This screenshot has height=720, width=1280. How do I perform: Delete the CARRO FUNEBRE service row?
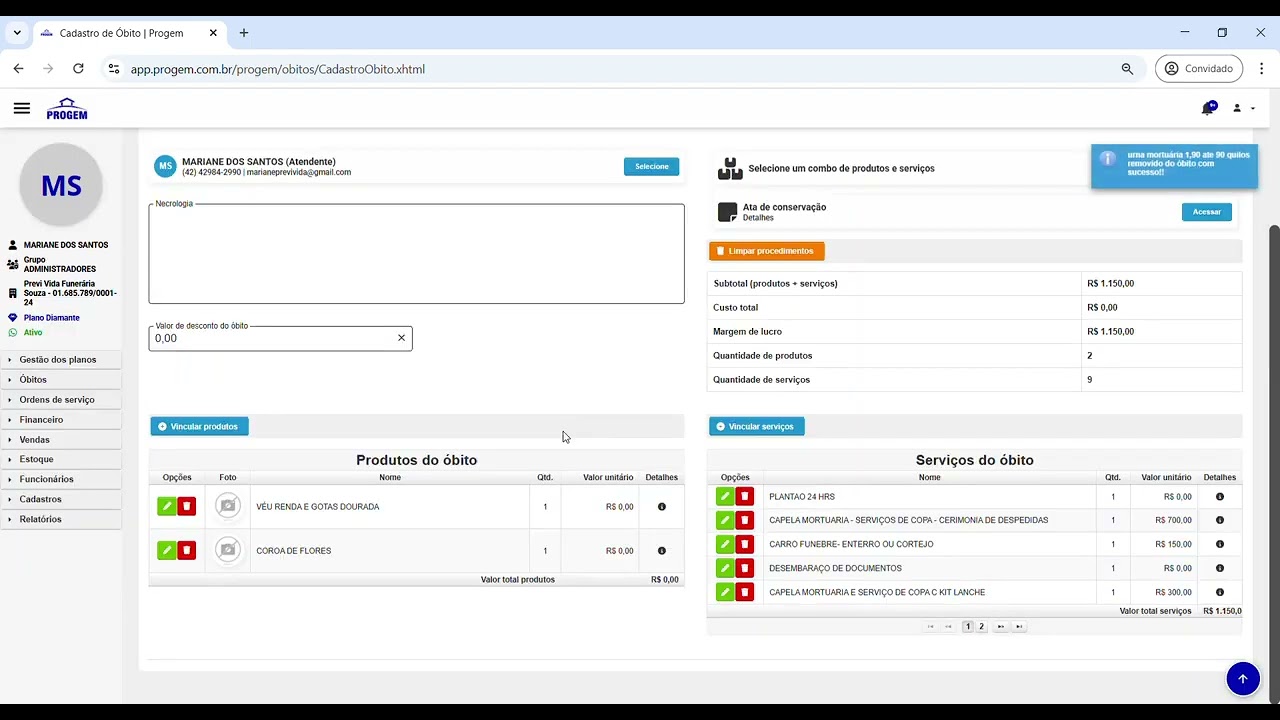pyautogui.click(x=744, y=544)
